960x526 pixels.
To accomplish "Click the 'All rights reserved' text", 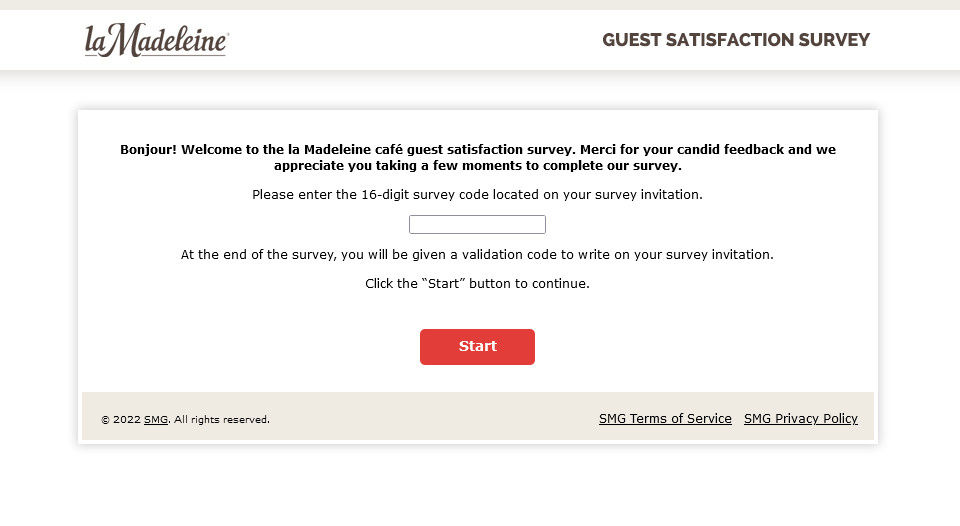I will coord(221,420).
